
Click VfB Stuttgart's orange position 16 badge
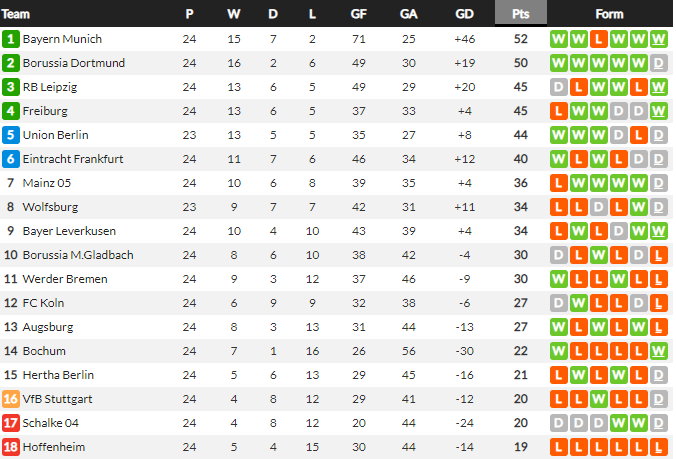(11, 399)
